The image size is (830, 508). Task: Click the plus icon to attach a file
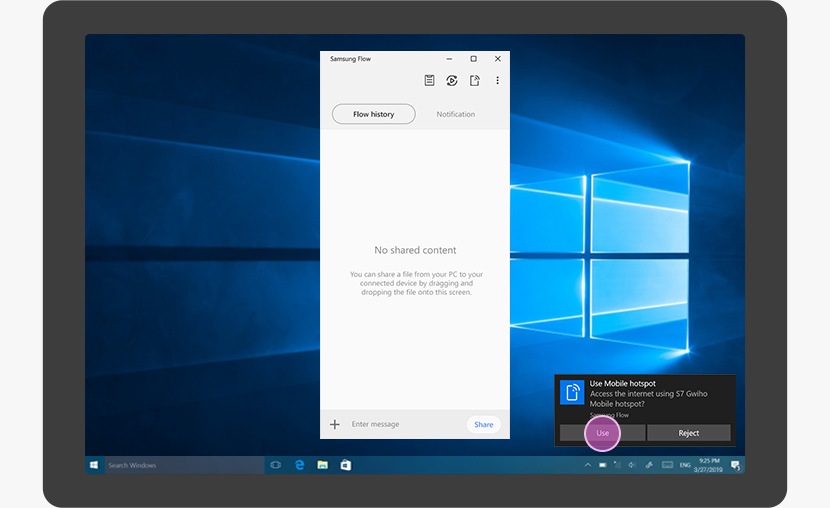(335, 424)
